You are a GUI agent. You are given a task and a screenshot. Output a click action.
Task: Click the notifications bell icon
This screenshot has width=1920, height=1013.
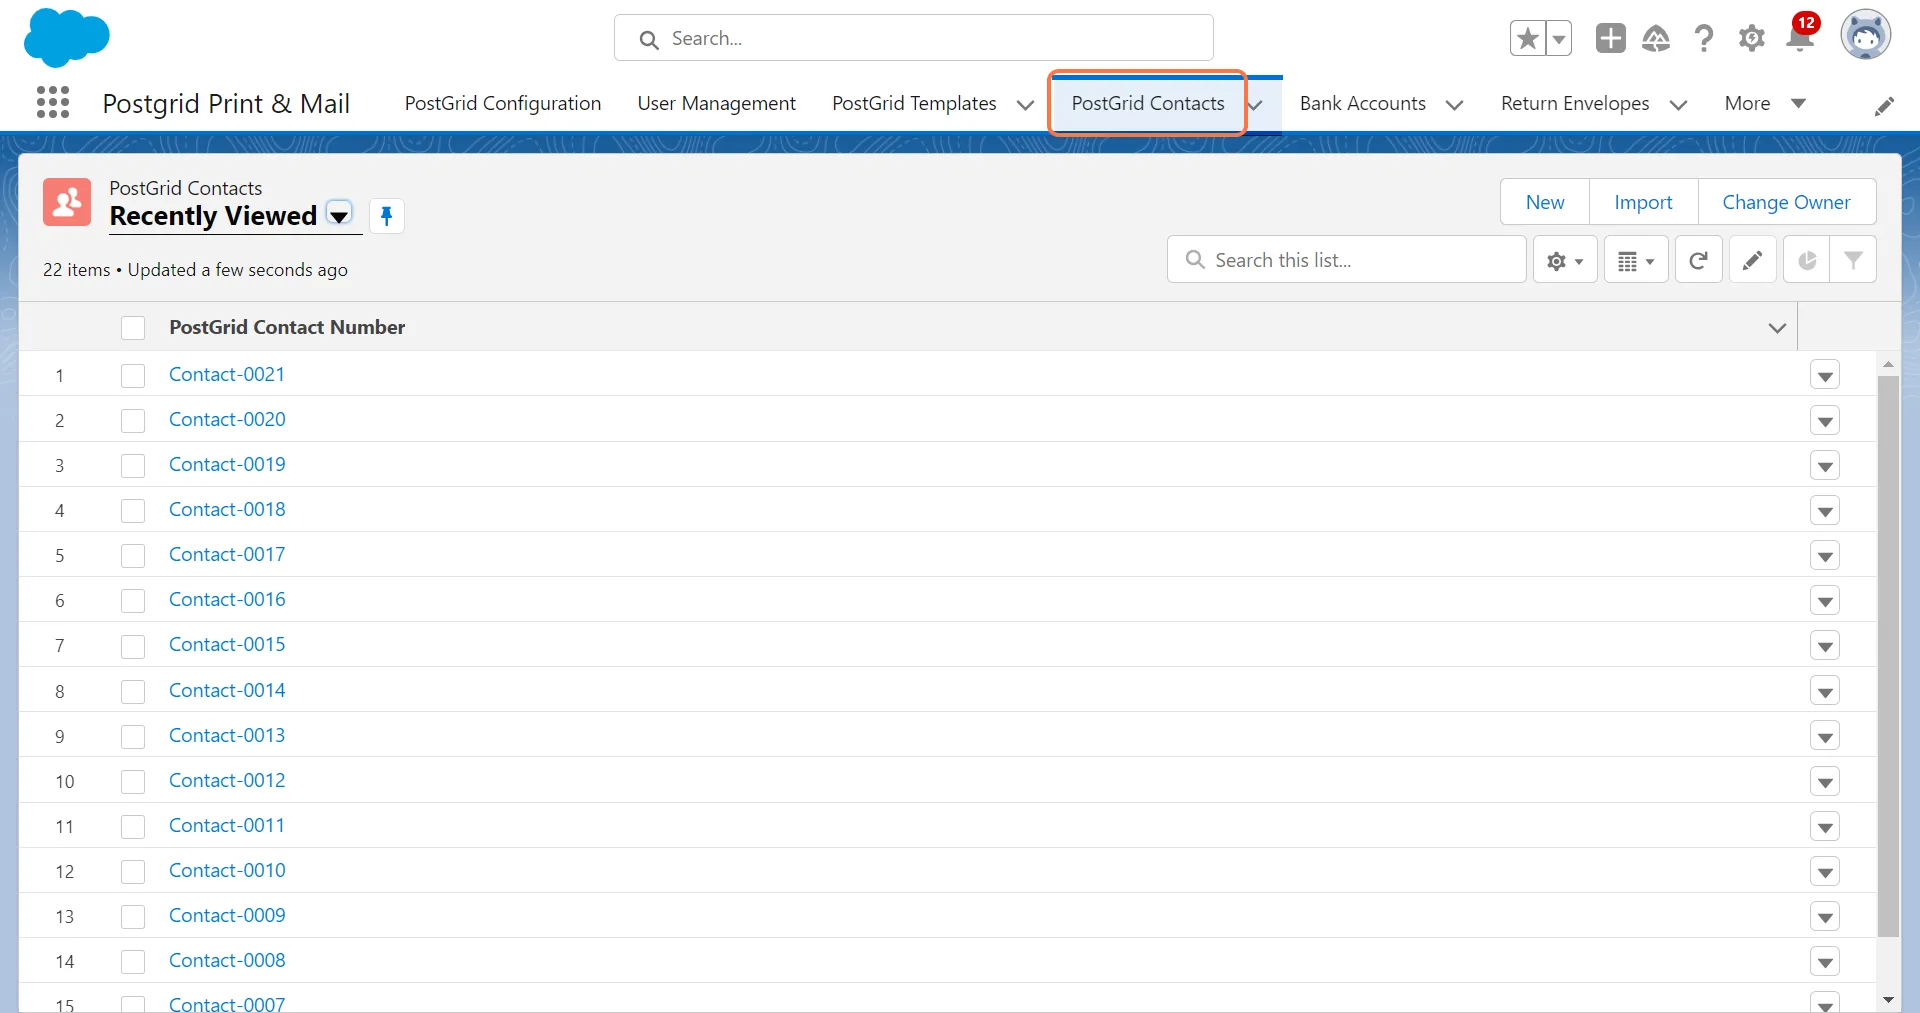click(x=1800, y=39)
